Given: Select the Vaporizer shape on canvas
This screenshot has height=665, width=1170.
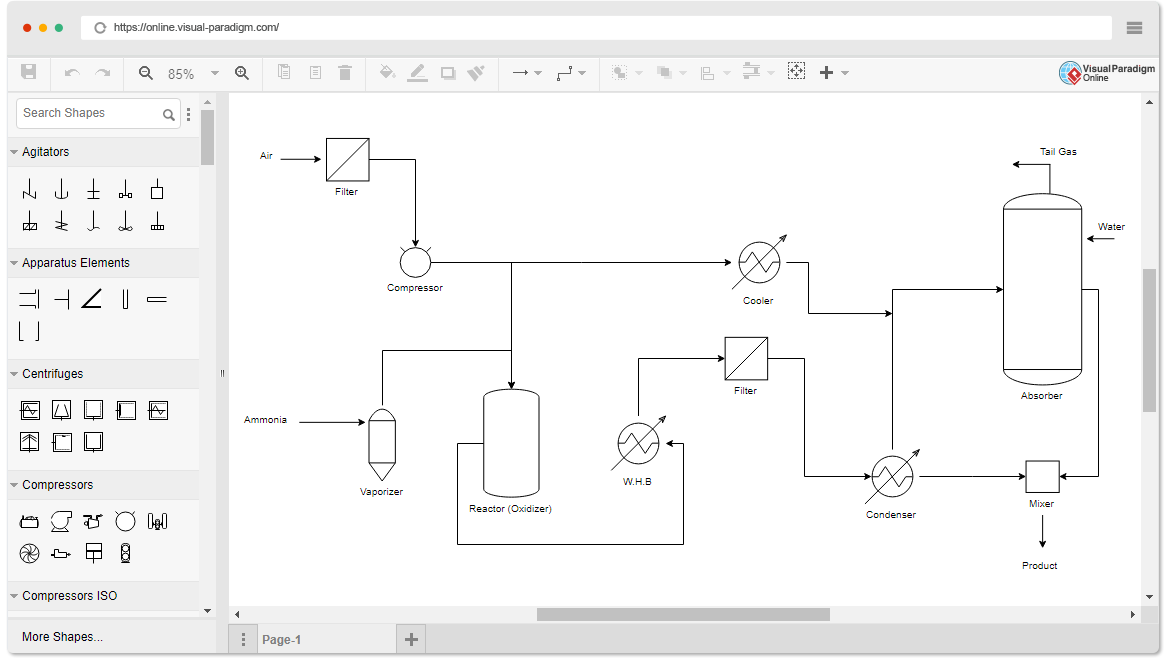Looking at the screenshot, I should [382, 445].
